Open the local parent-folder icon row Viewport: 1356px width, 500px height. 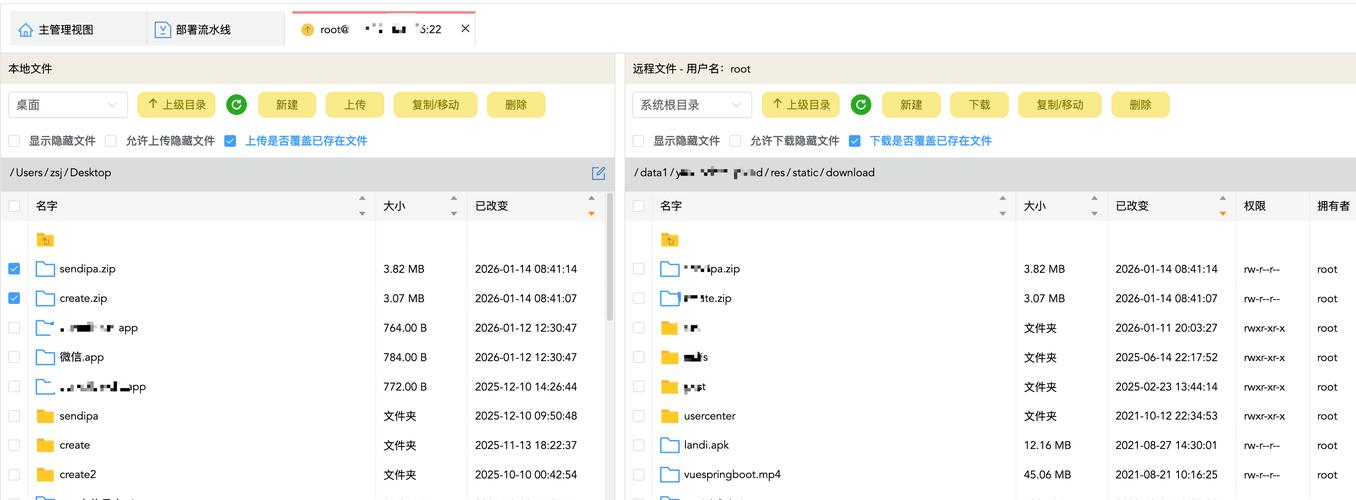[45, 240]
